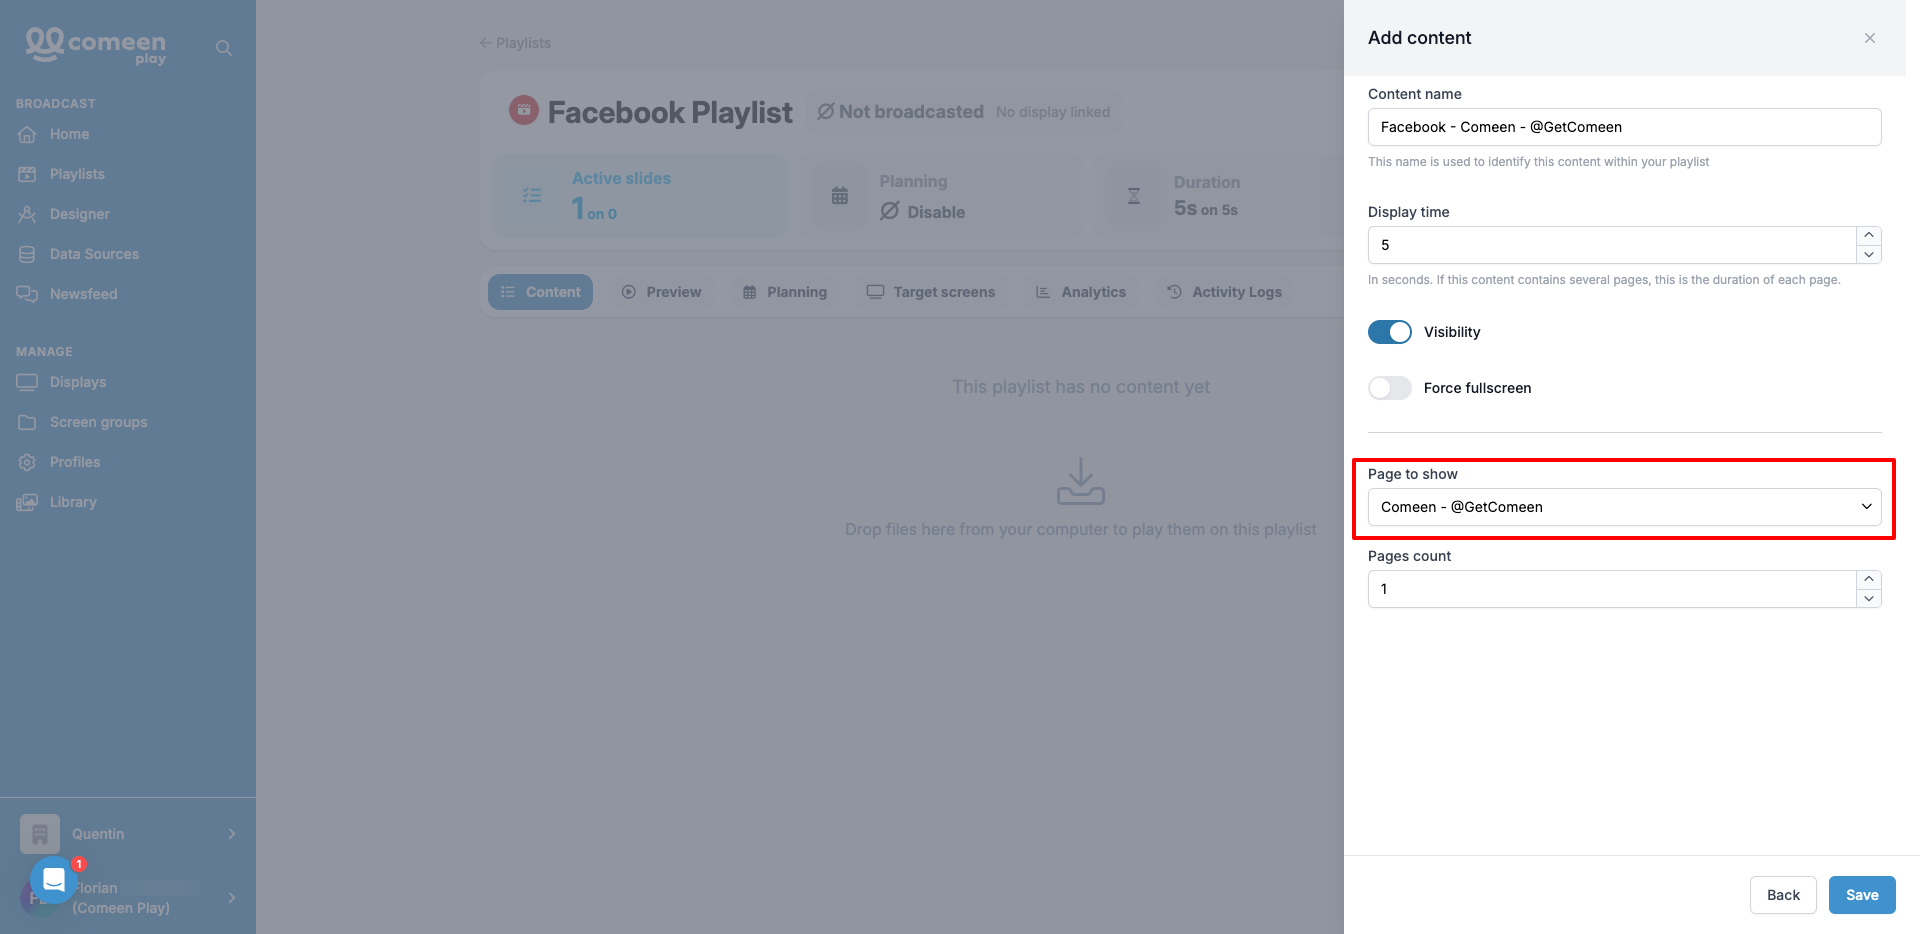The height and width of the screenshot is (934, 1920).
Task: Edit the Content name text field
Action: click(x=1624, y=127)
